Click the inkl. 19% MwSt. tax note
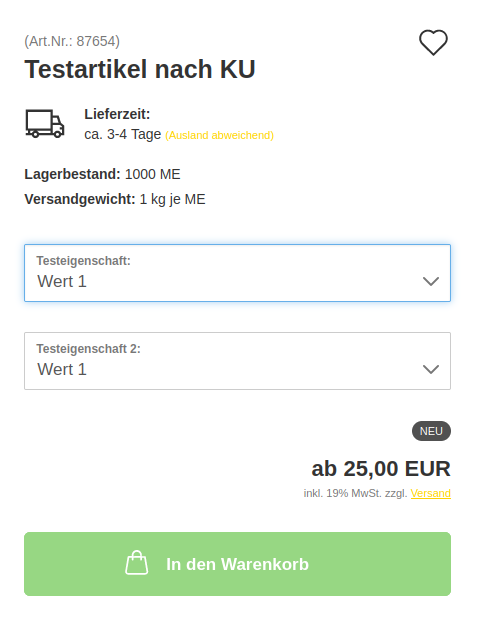This screenshot has width=480, height=627. point(355,493)
